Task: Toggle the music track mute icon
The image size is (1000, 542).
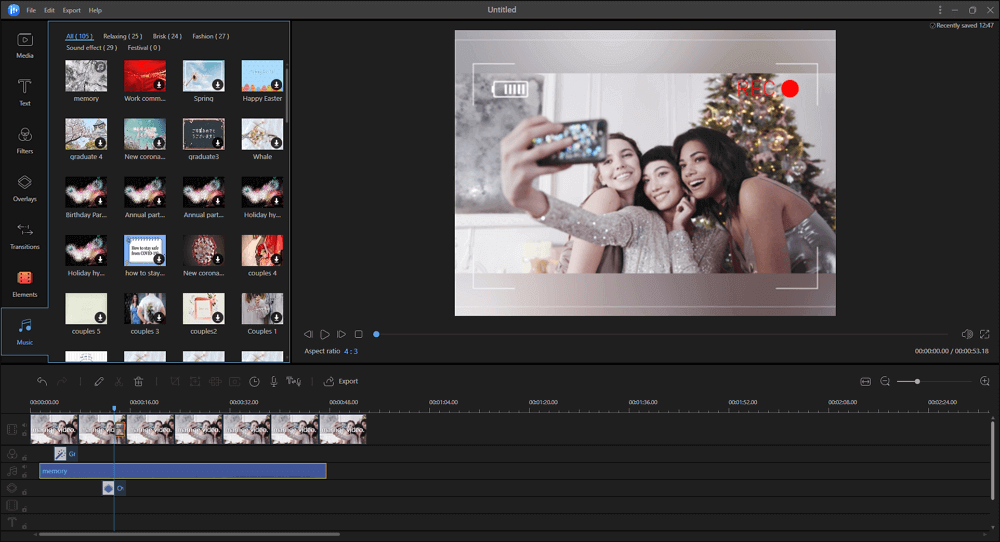Action: pos(24,467)
